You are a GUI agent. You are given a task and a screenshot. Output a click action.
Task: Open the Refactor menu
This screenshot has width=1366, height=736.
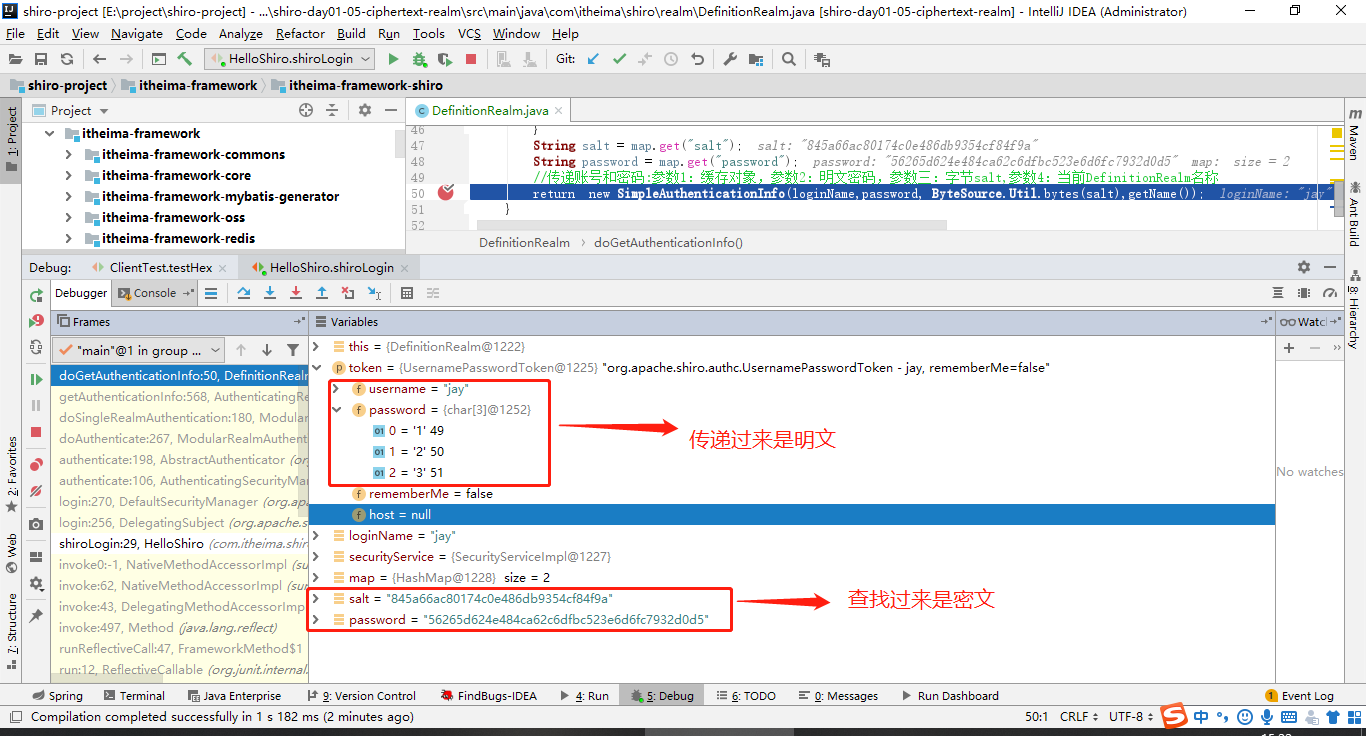(300, 33)
